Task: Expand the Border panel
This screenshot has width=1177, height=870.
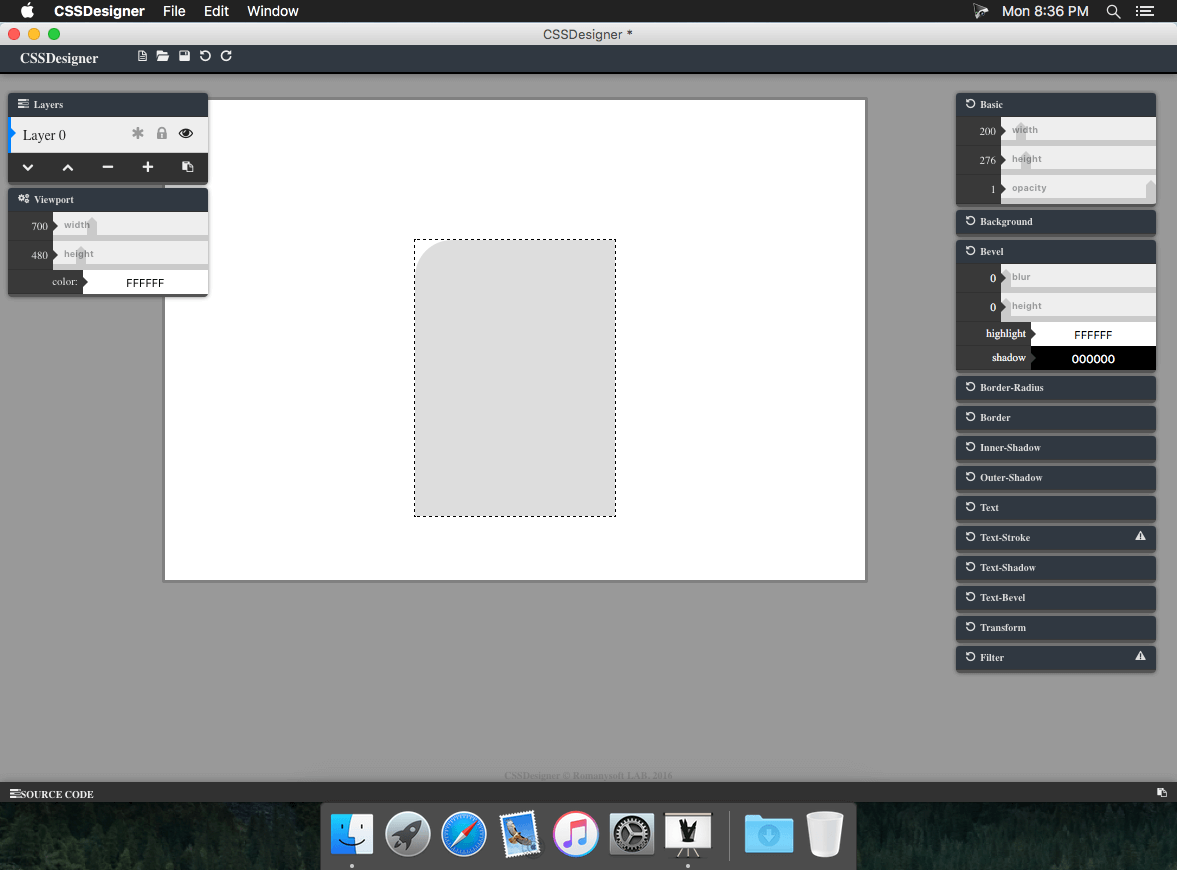Action: tap(1055, 417)
